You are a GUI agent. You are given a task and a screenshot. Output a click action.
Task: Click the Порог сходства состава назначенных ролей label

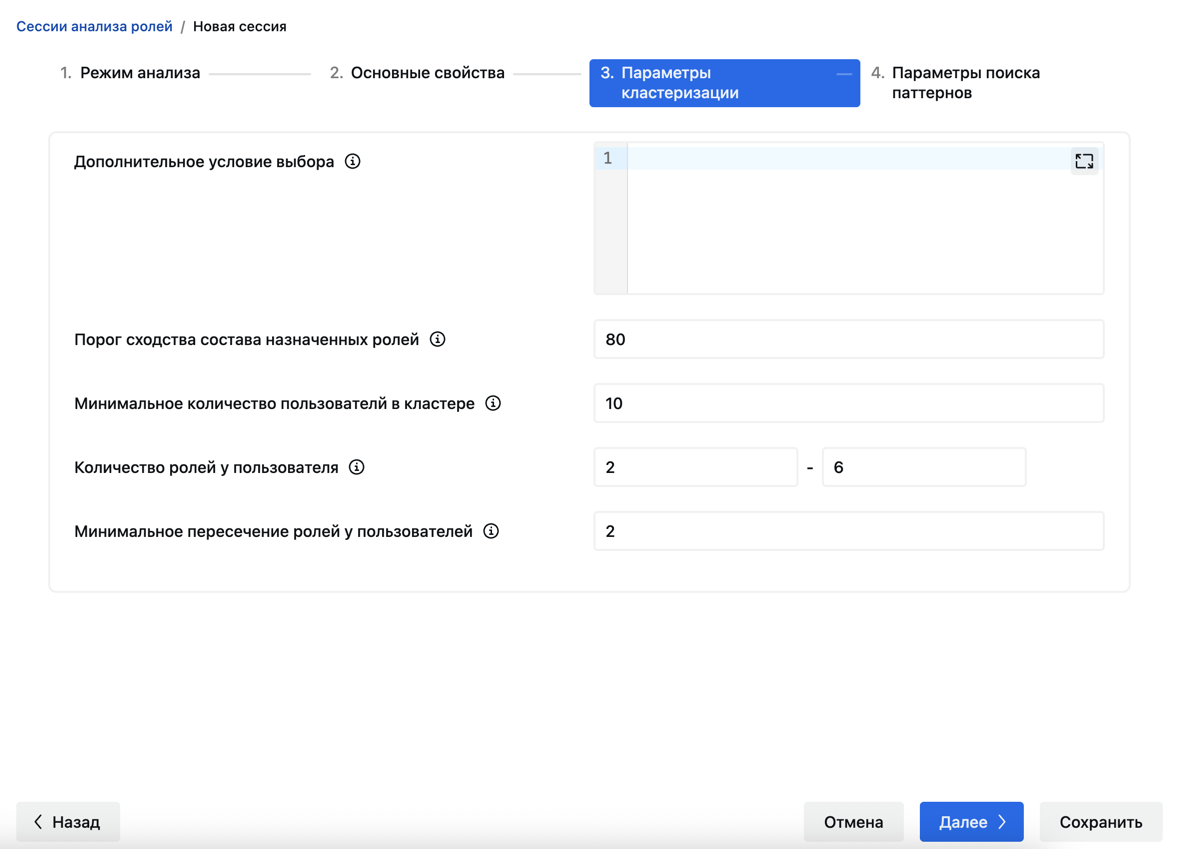pyautogui.click(x=247, y=339)
